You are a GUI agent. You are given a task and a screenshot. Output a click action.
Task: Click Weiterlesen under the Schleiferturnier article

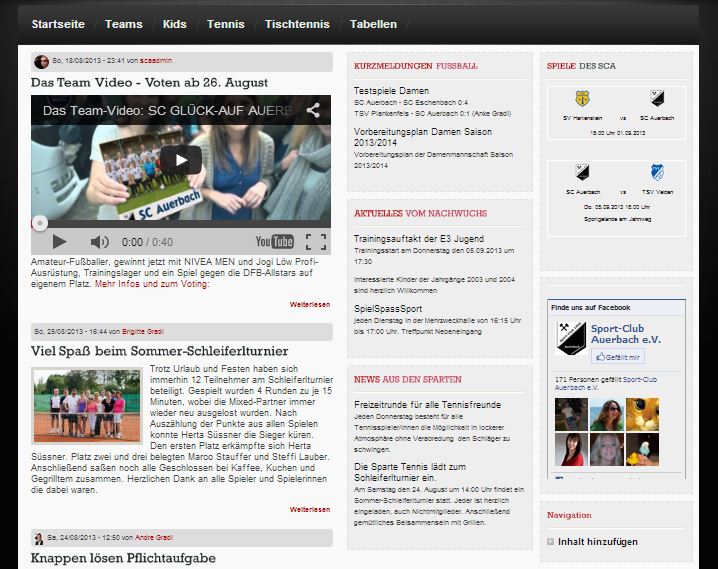click(309, 509)
